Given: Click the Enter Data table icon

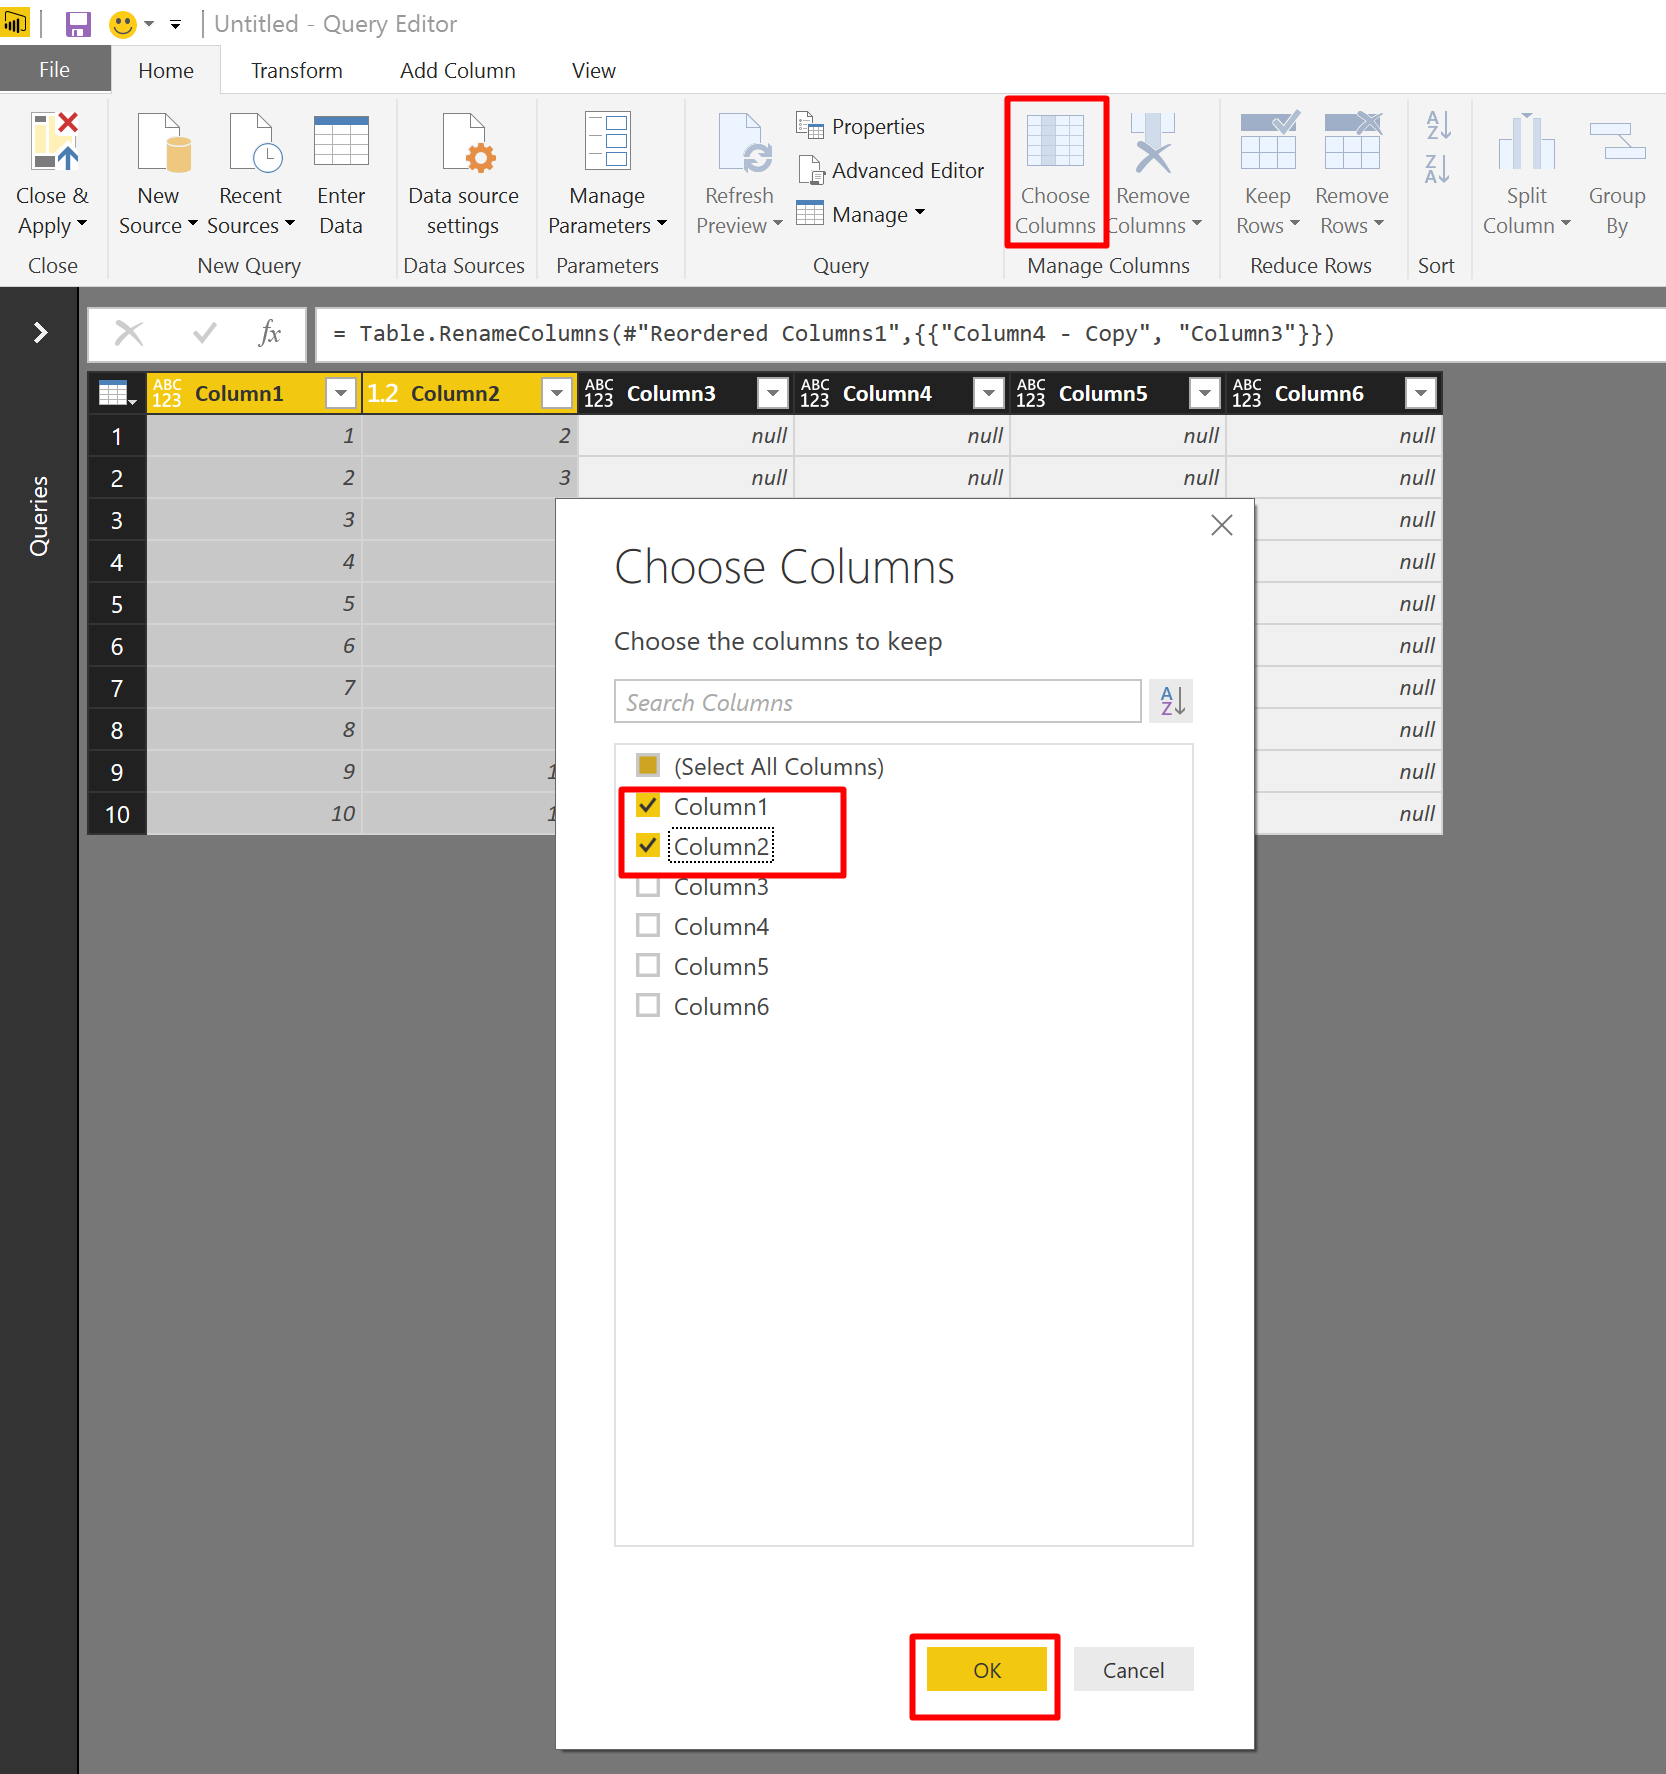Looking at the screenshot, I should [341, 141].
